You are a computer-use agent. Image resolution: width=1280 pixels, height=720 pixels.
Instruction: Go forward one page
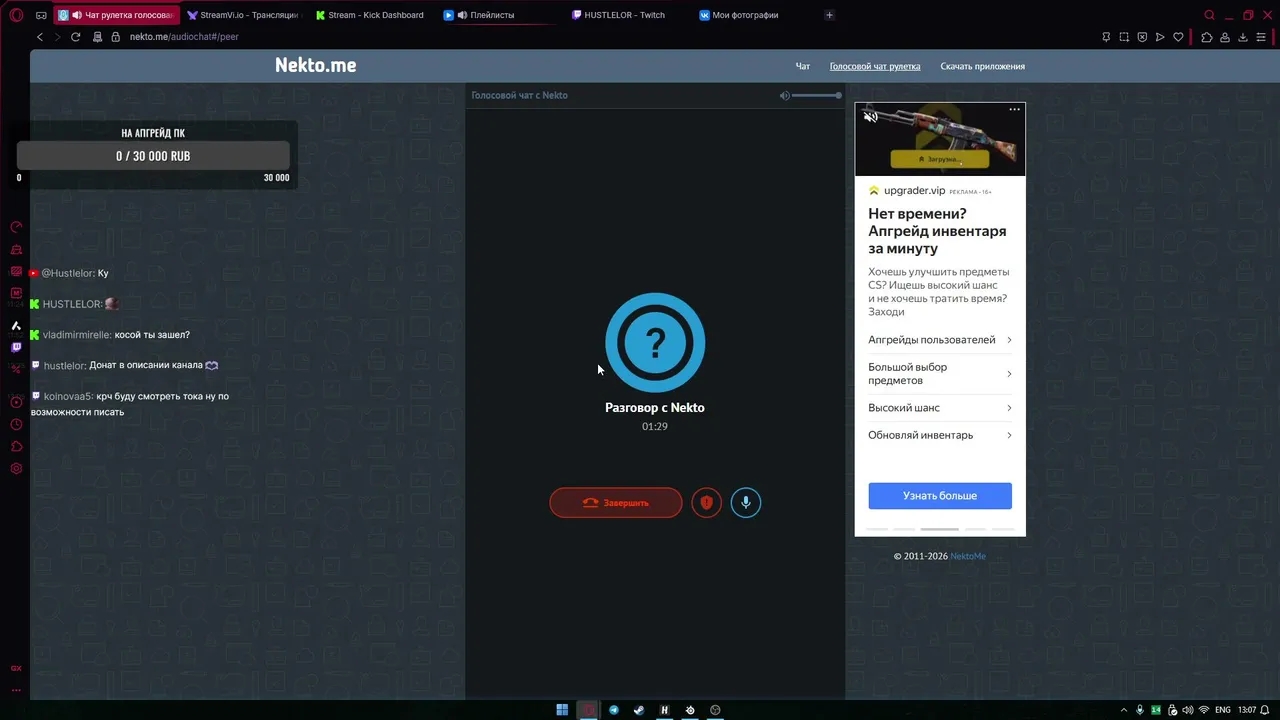coord(57,37)
